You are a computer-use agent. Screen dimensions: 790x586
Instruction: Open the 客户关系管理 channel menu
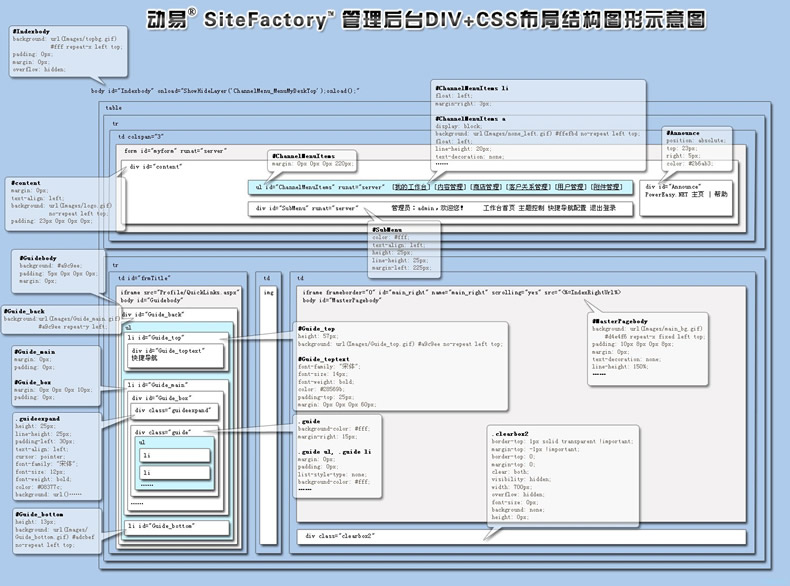click(528, 187)
